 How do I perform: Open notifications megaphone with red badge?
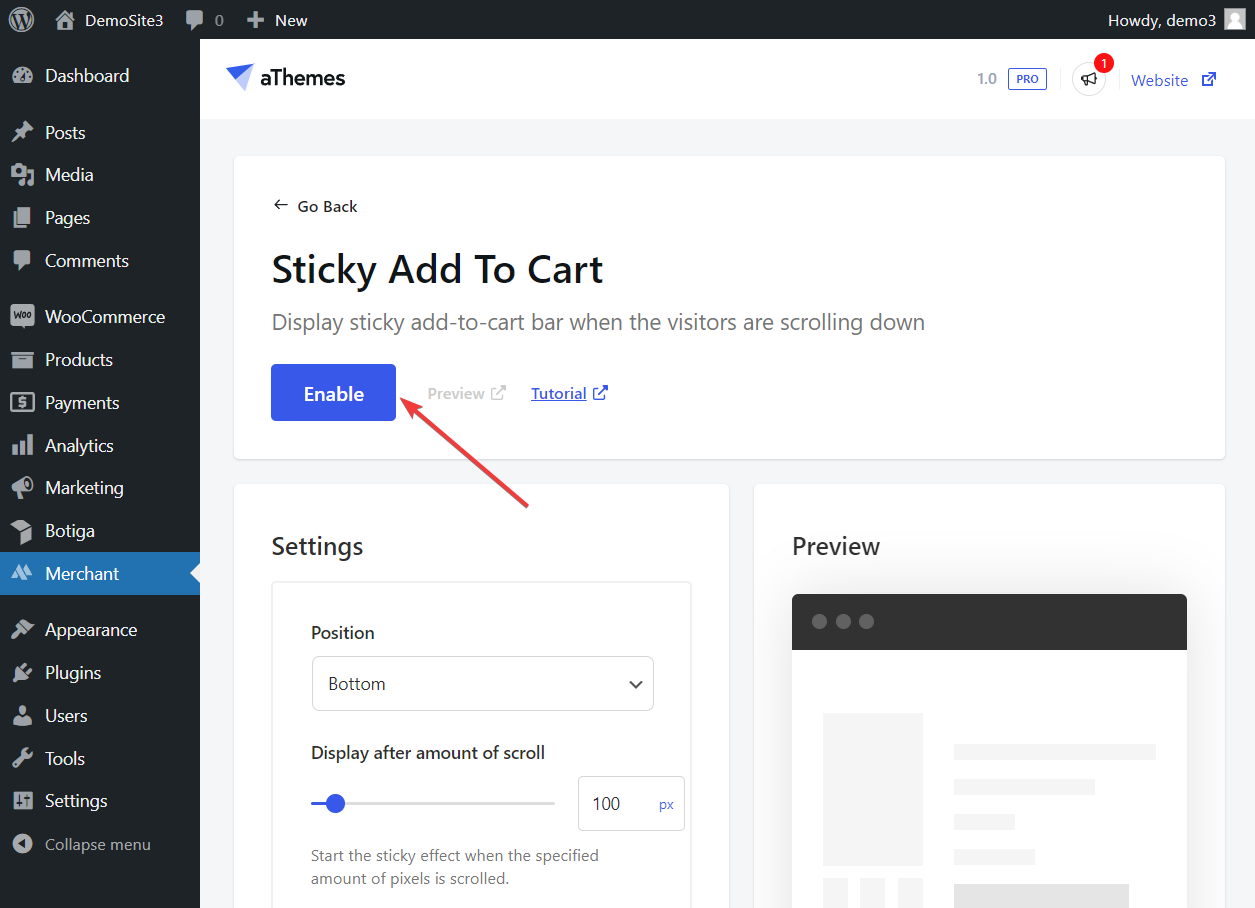pos(1089,79)
